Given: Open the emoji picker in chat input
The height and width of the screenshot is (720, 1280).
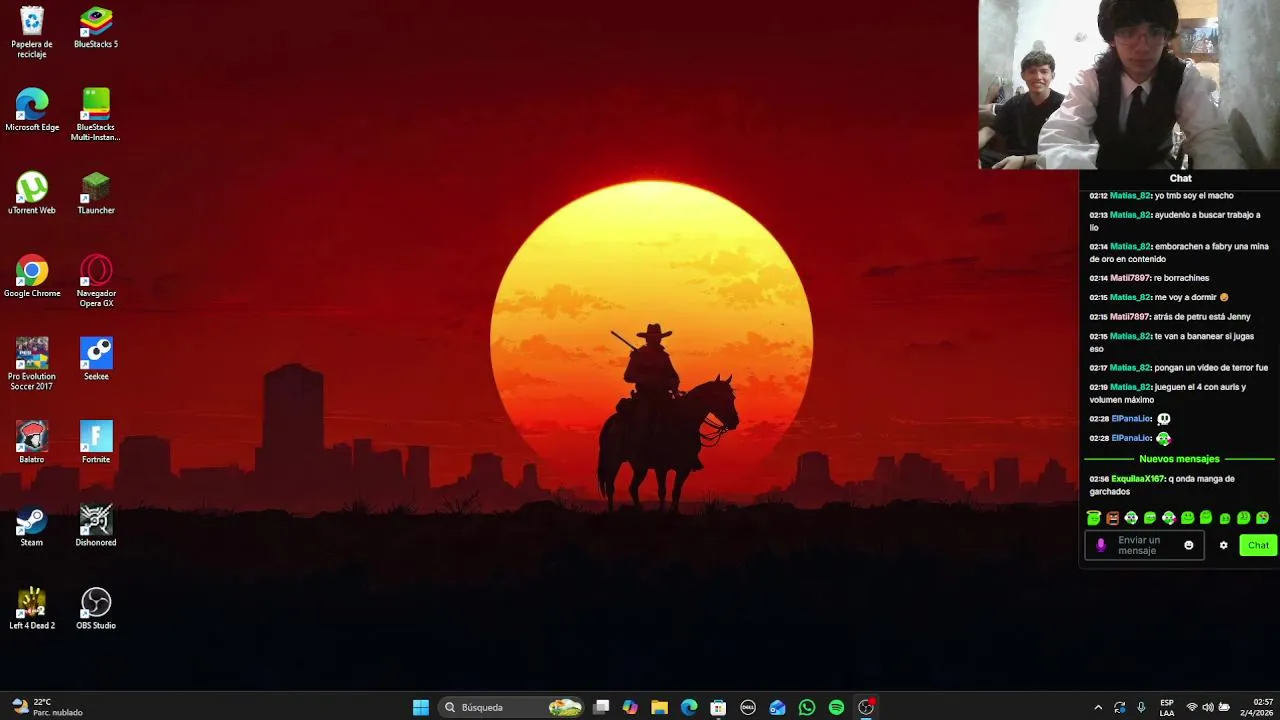Looking at the screenshot, I should click(1189, 545).
